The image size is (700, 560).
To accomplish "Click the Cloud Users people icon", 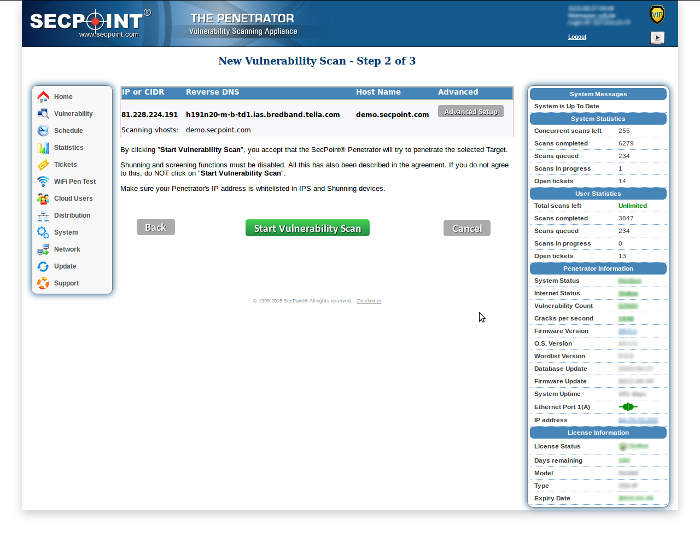I will [43, 198].
